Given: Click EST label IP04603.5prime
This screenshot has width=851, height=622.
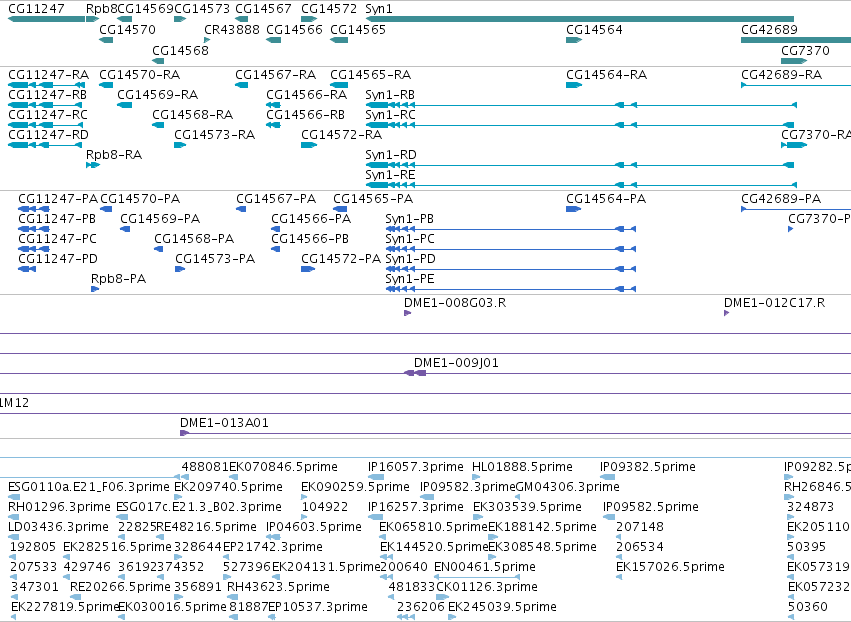Looking at the screenshot, I should [314, 527].
